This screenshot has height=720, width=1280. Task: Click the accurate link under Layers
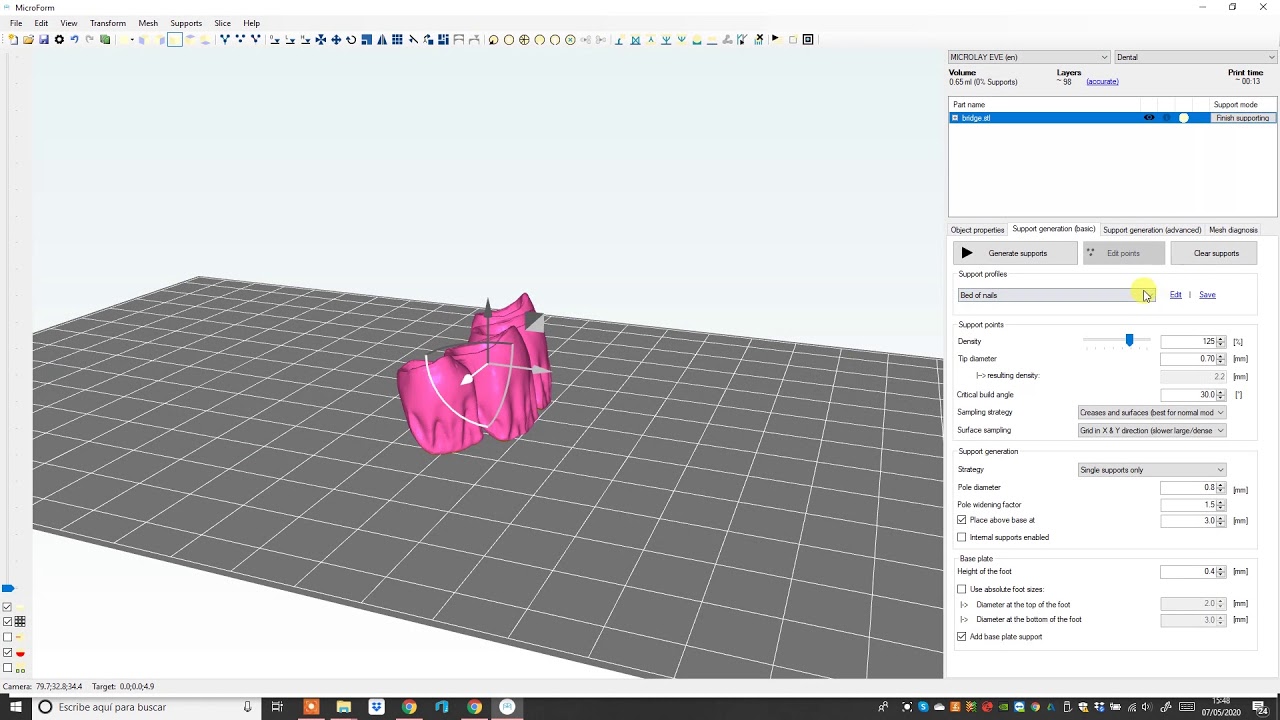point(1102,82)
